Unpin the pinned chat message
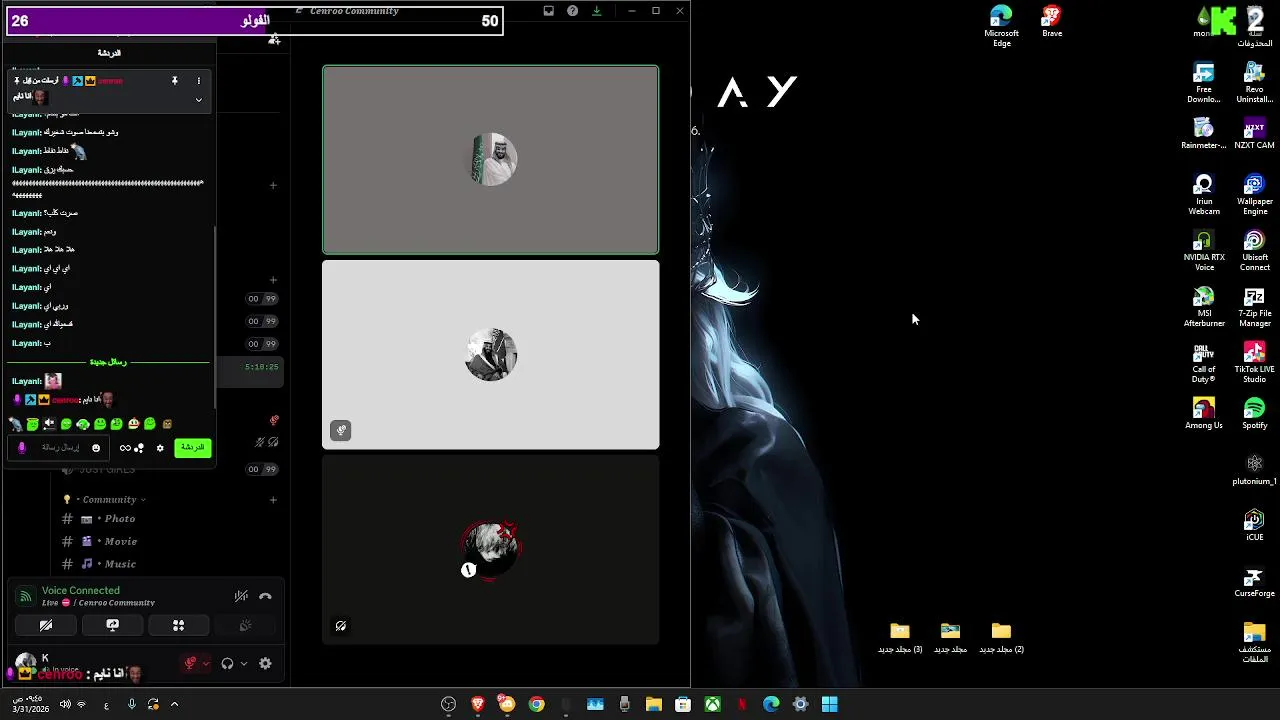The image size is (1280, 720). pos(174,80)
